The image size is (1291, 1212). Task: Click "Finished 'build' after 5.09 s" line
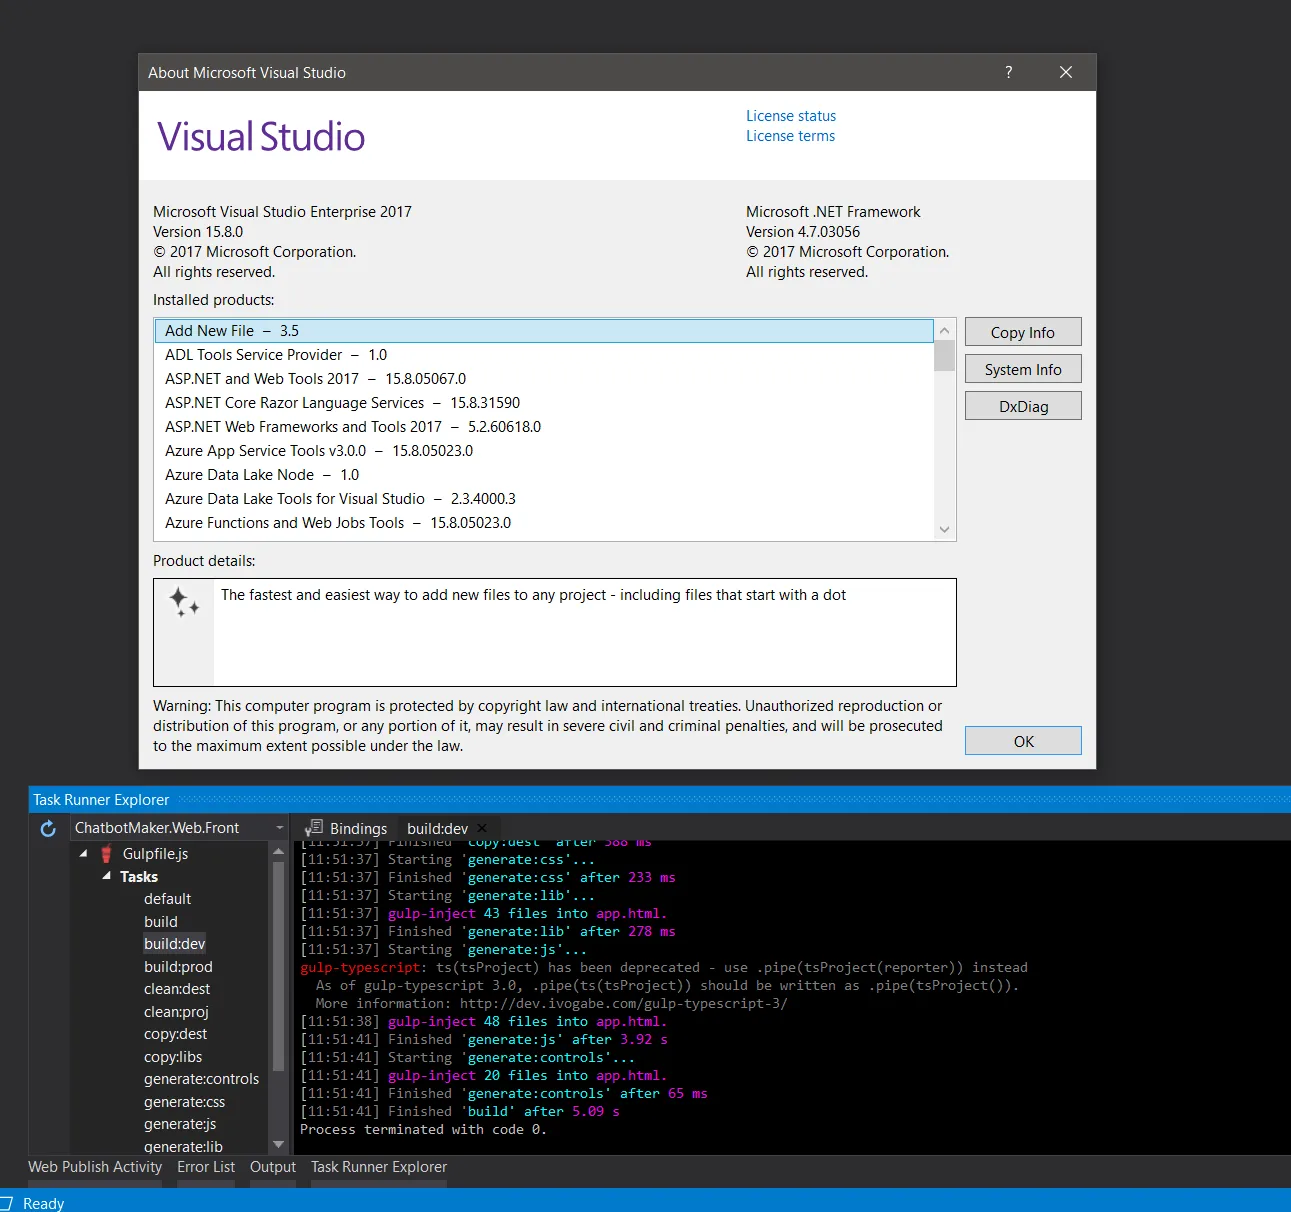click(x=460, y=1111)
